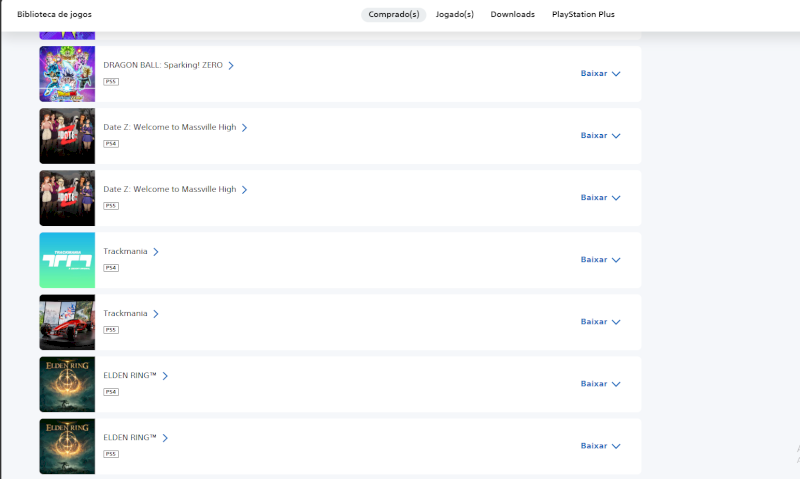Click the PS5 badge under Trackmania

[111, 330]
